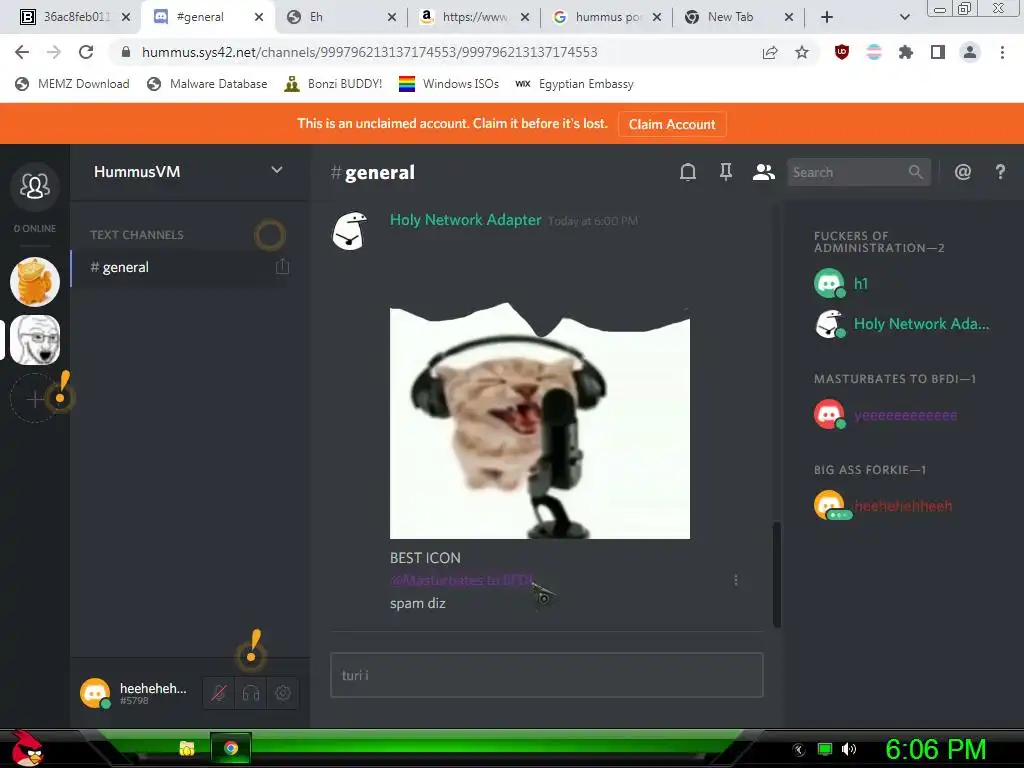Image resolution: width=1024 pixels, height=768 pixels.
Task: Click the Chrome taskbar icon
Action: 231,748
